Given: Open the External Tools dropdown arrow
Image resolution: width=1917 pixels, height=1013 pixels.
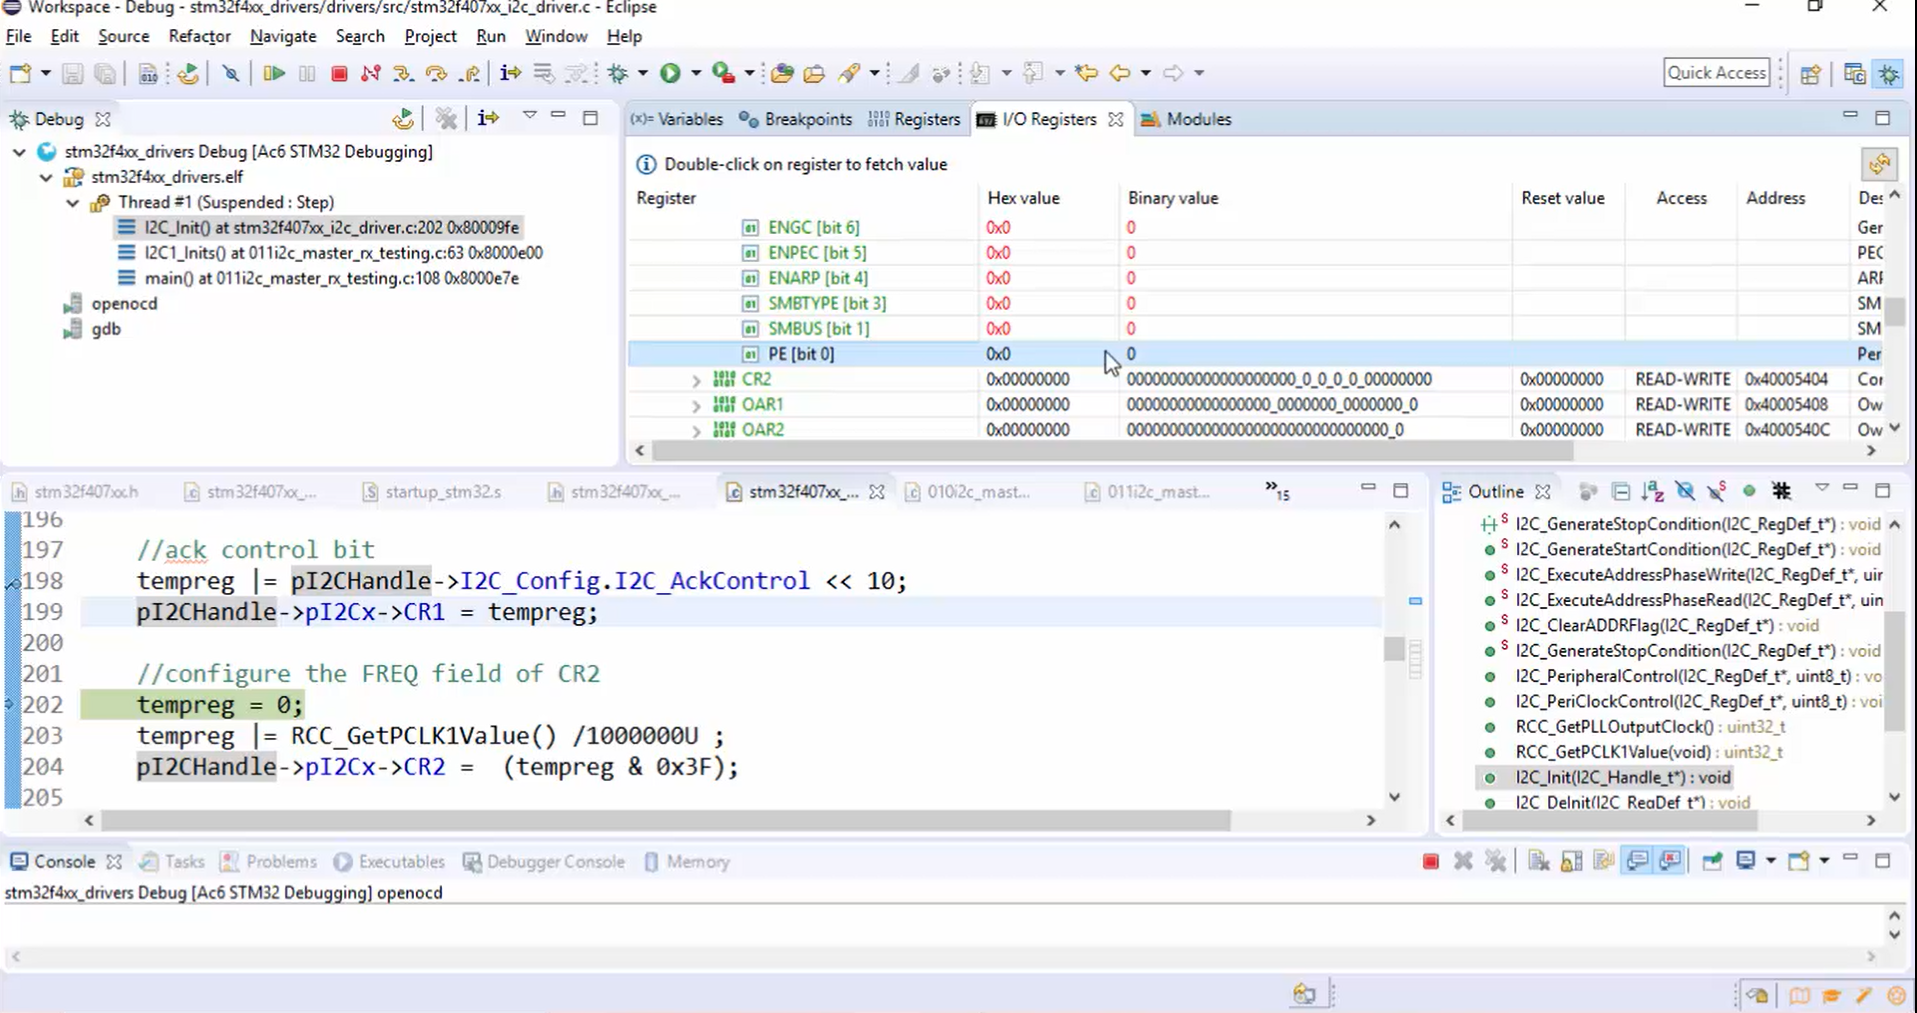Looking at the screenshot, I should [x=748, y=73].
